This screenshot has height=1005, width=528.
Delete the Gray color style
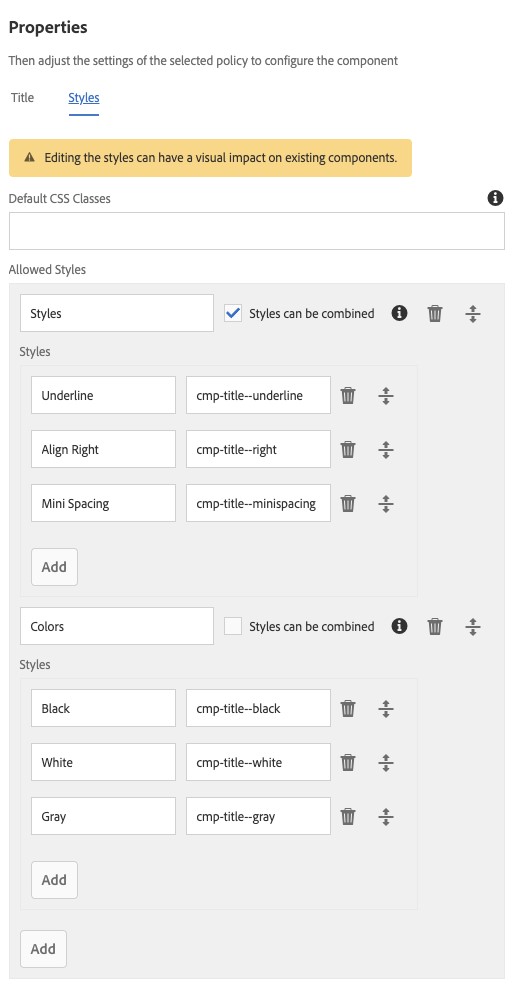348,816
